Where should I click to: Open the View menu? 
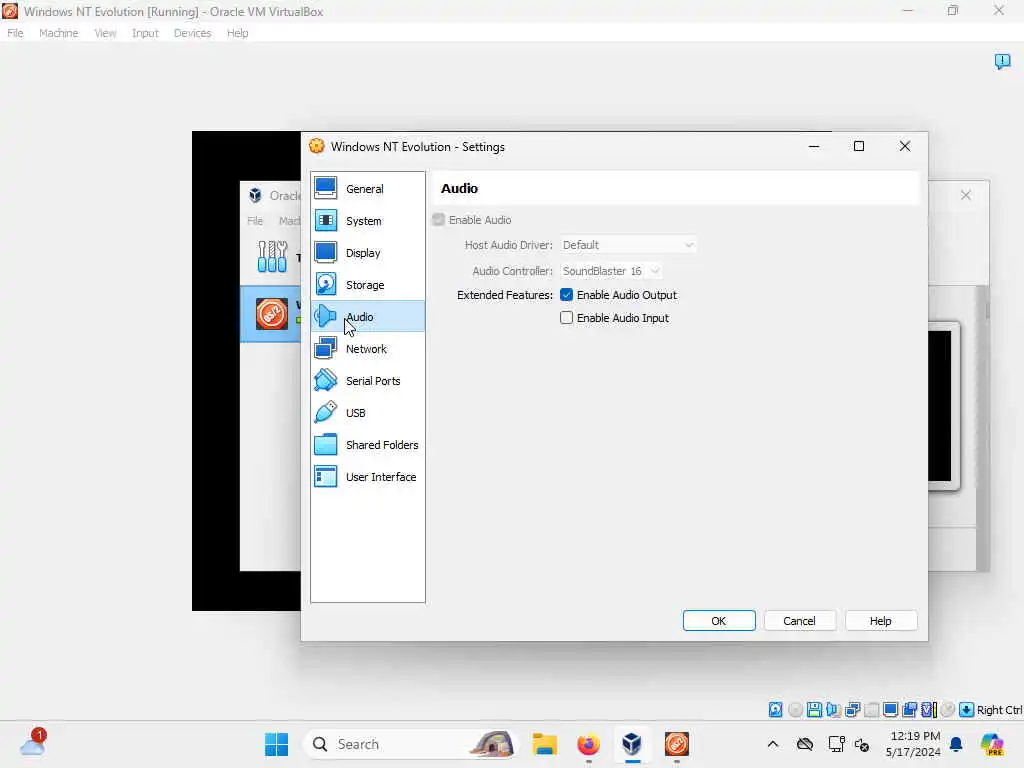point(105,33)
